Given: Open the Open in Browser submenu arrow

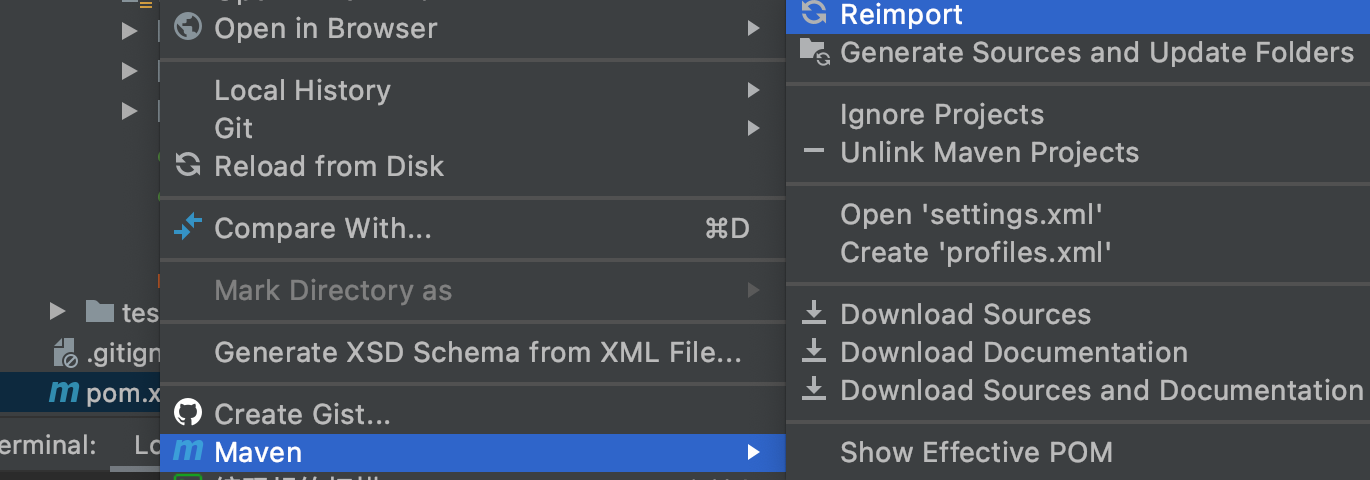Looking at the screenshot, I should [x=753, y=28].
